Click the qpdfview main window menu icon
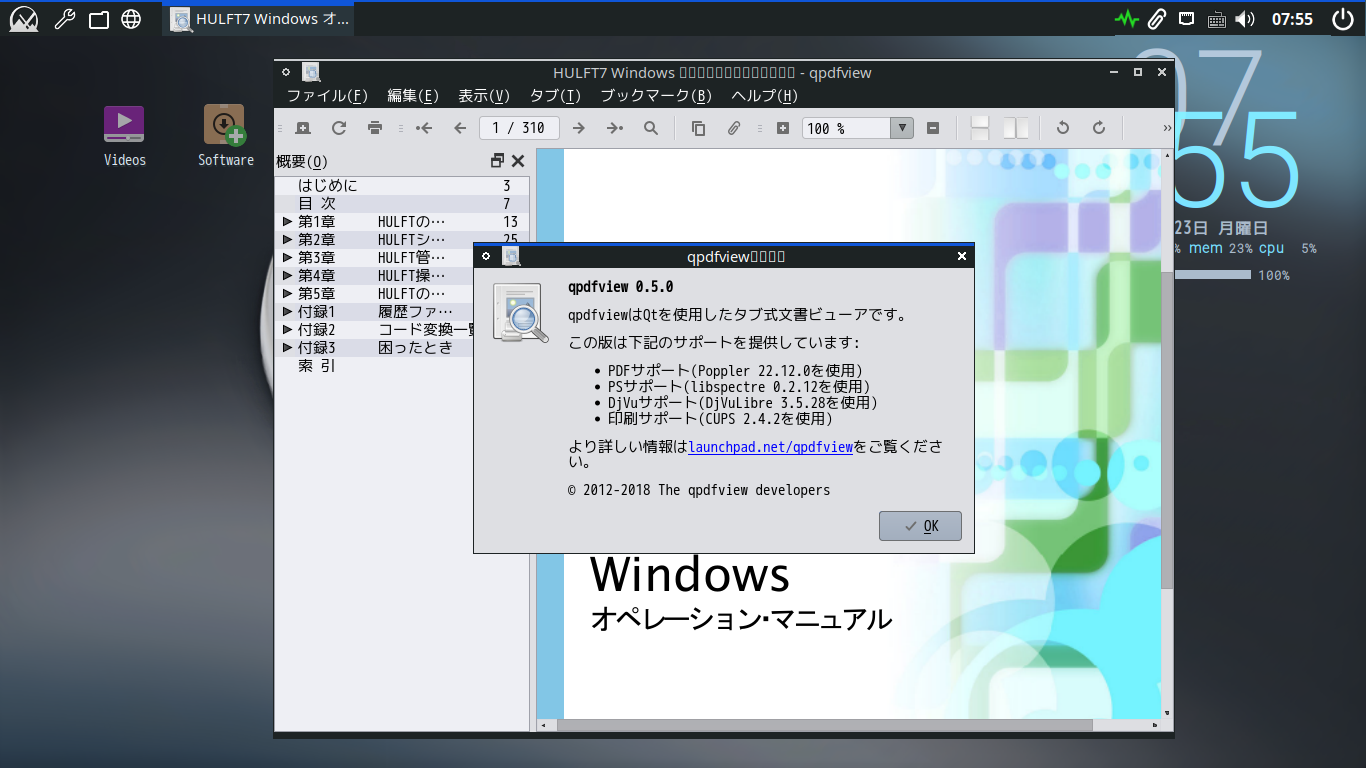 coord(286,72)
